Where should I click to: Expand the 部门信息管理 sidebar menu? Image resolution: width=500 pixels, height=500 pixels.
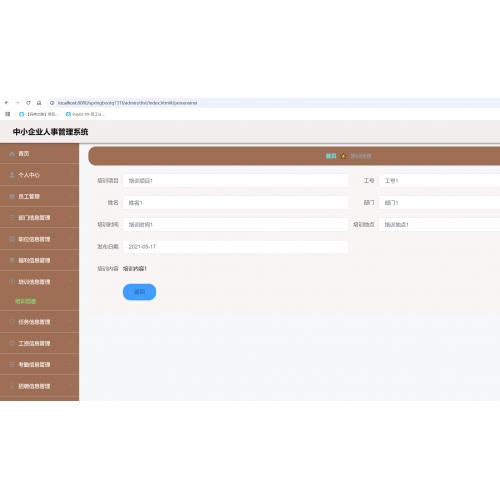tap(39, 218)
